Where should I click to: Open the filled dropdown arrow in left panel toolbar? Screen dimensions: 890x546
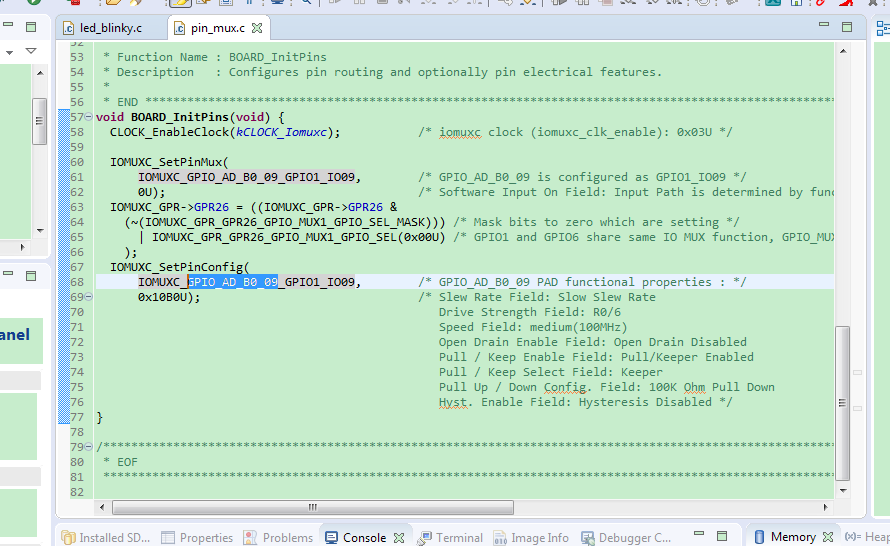(x=9, y=53)
